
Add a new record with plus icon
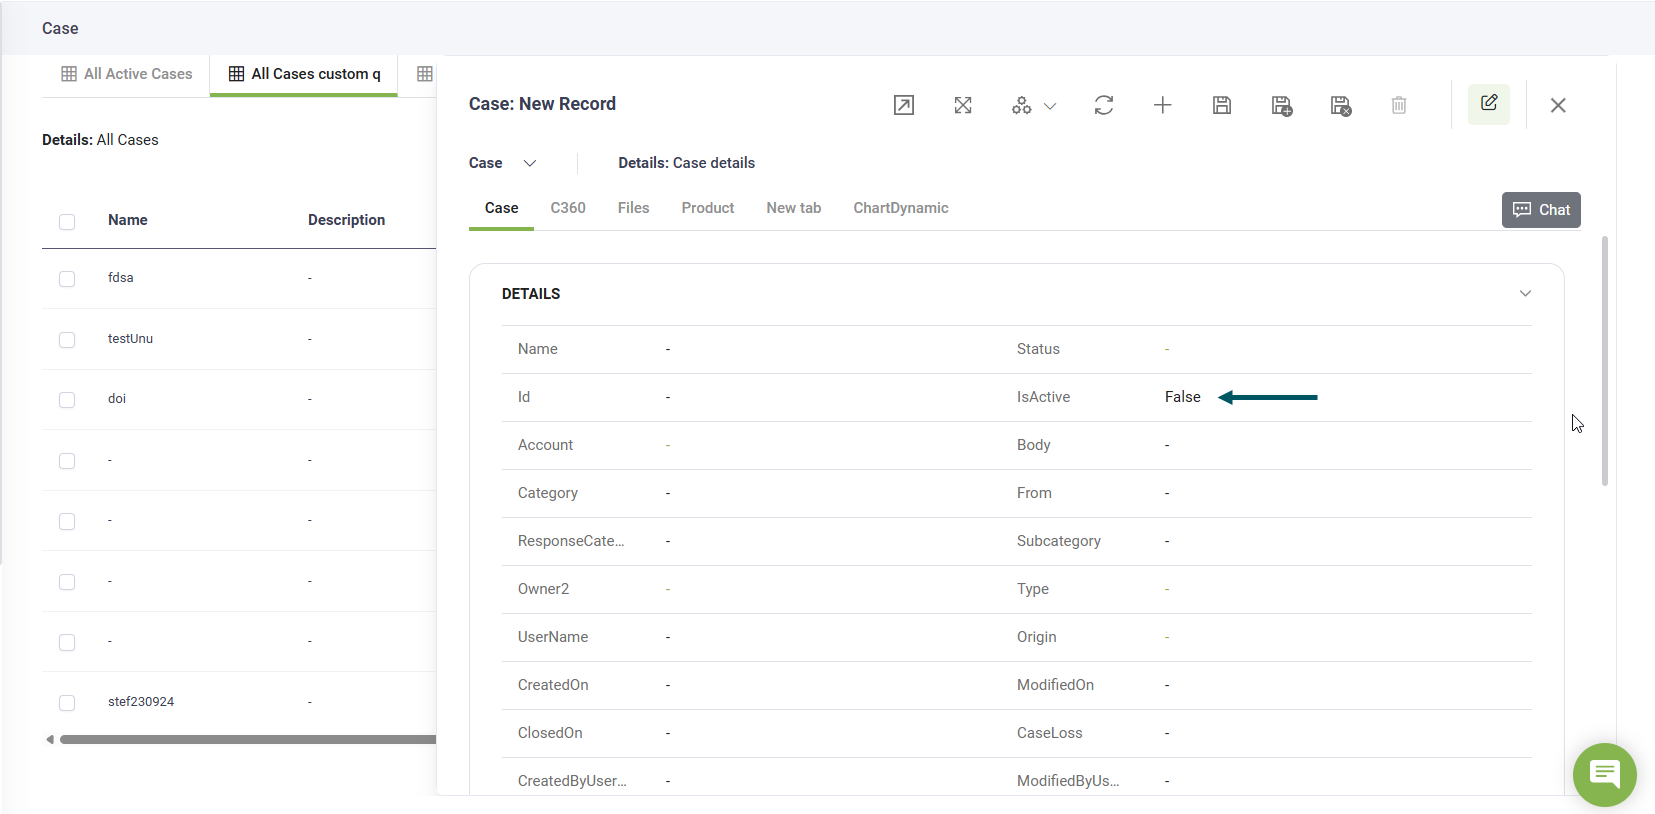coord(1162,105)
